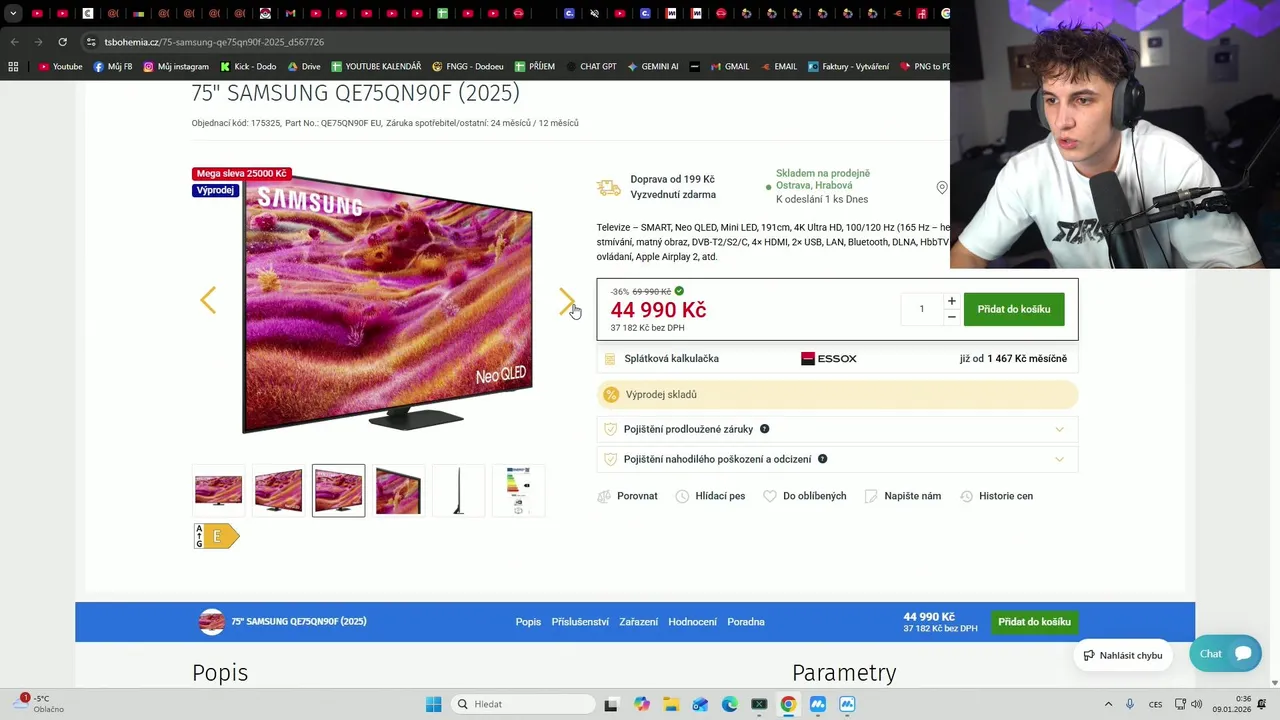1280x720 pixels.
Task: Open the Drive bookmark
Action: click(304, 67)
